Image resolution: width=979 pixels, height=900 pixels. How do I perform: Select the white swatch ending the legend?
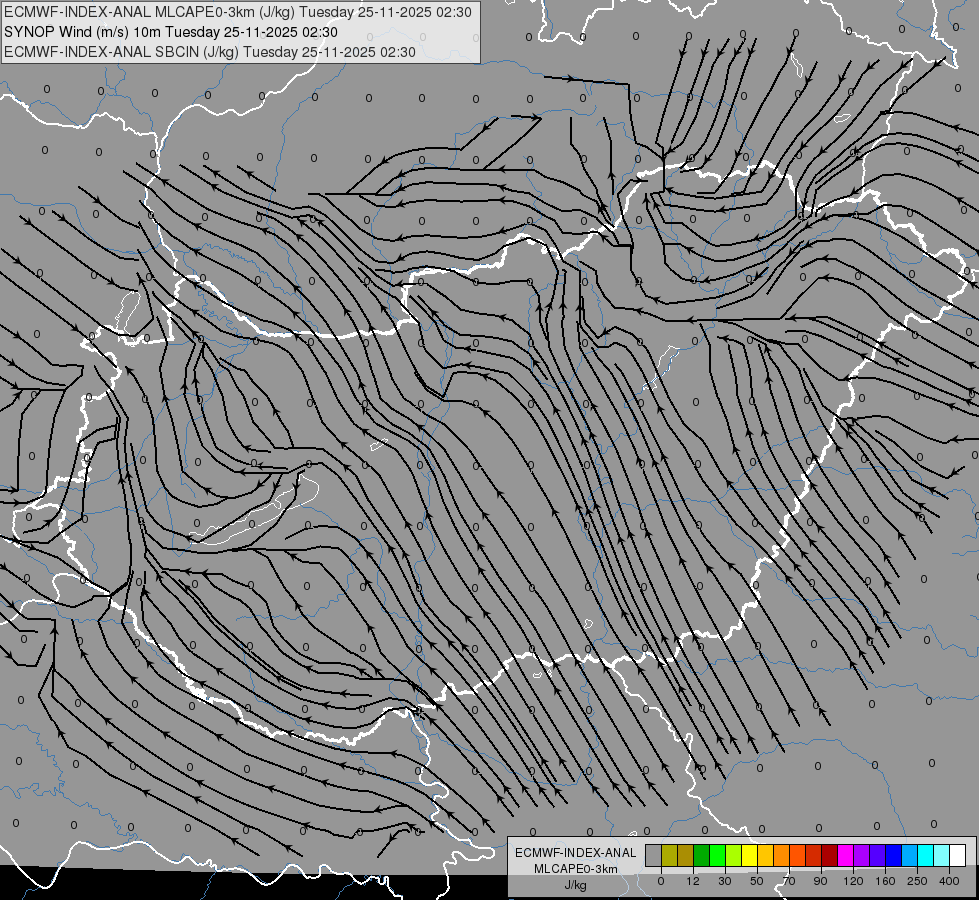(x=958, y=855)
